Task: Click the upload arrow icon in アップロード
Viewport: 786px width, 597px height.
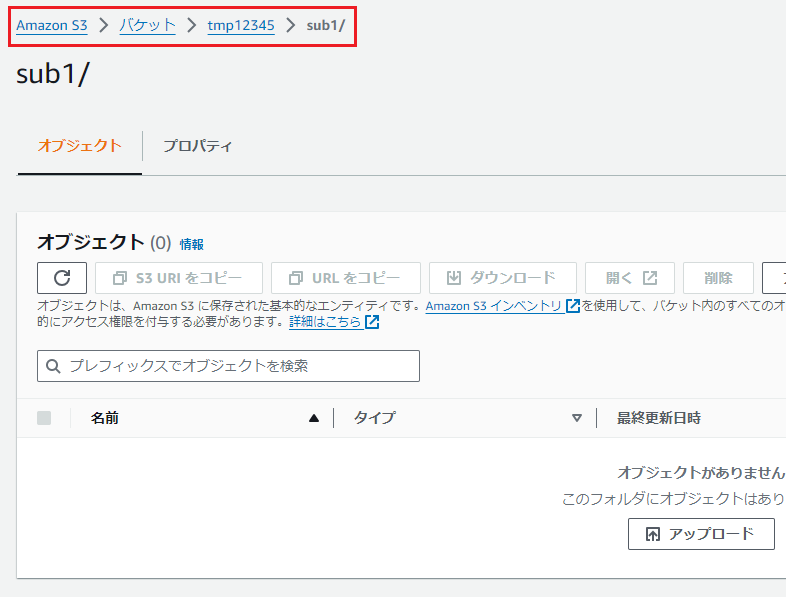Action: pos(653,534)
